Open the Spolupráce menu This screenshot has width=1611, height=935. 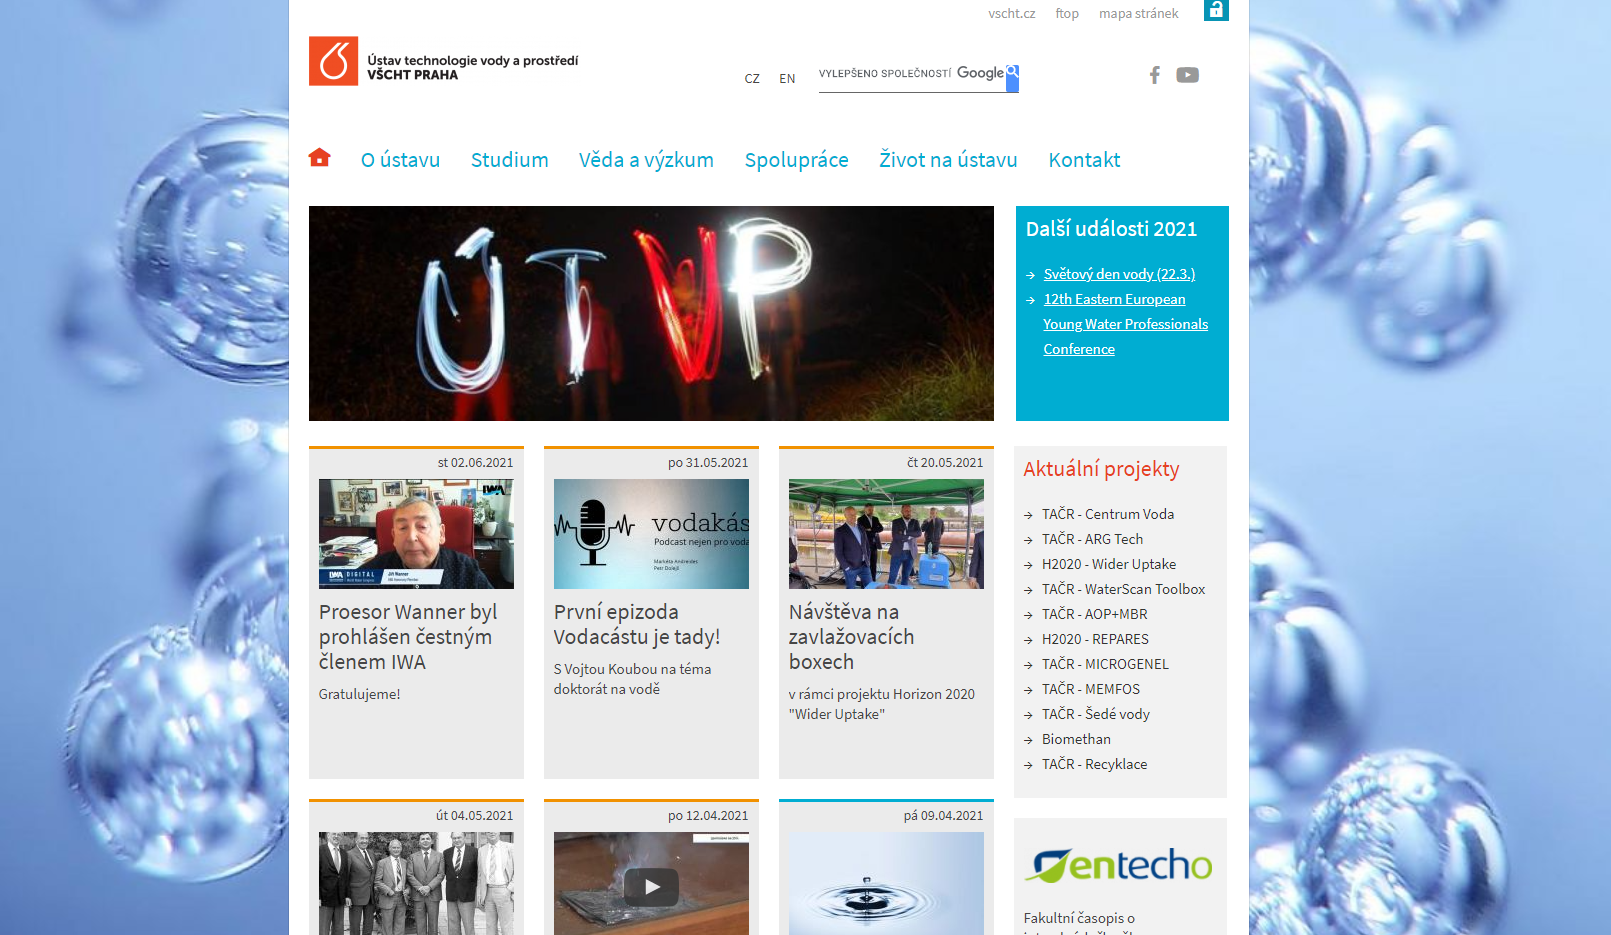[796, 160]
